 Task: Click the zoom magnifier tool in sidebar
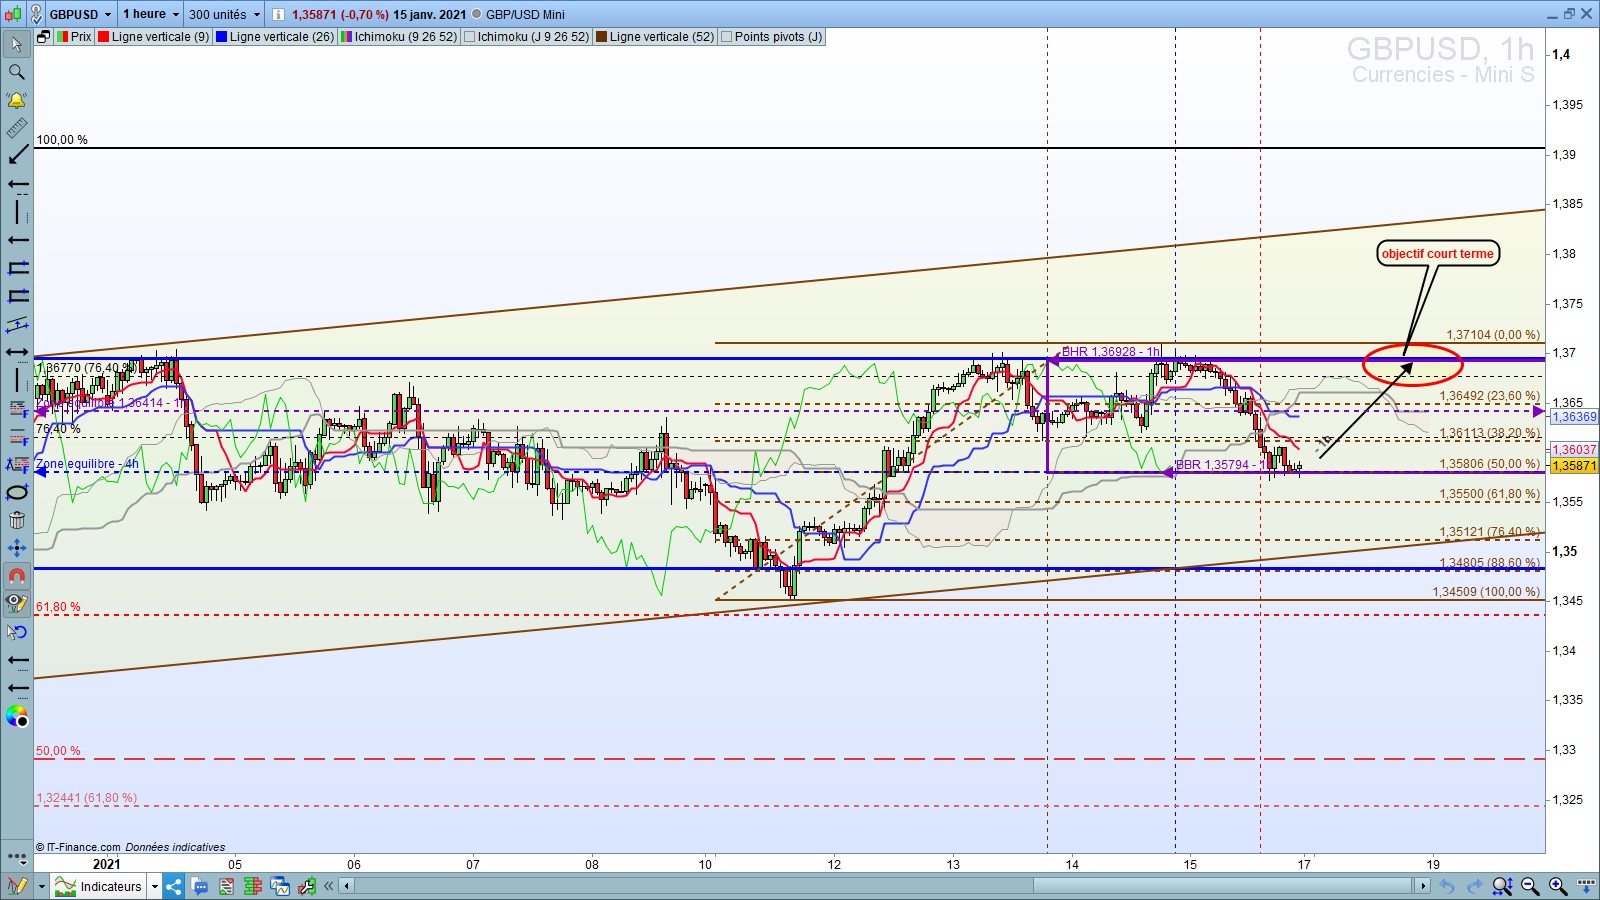[17, 72]
